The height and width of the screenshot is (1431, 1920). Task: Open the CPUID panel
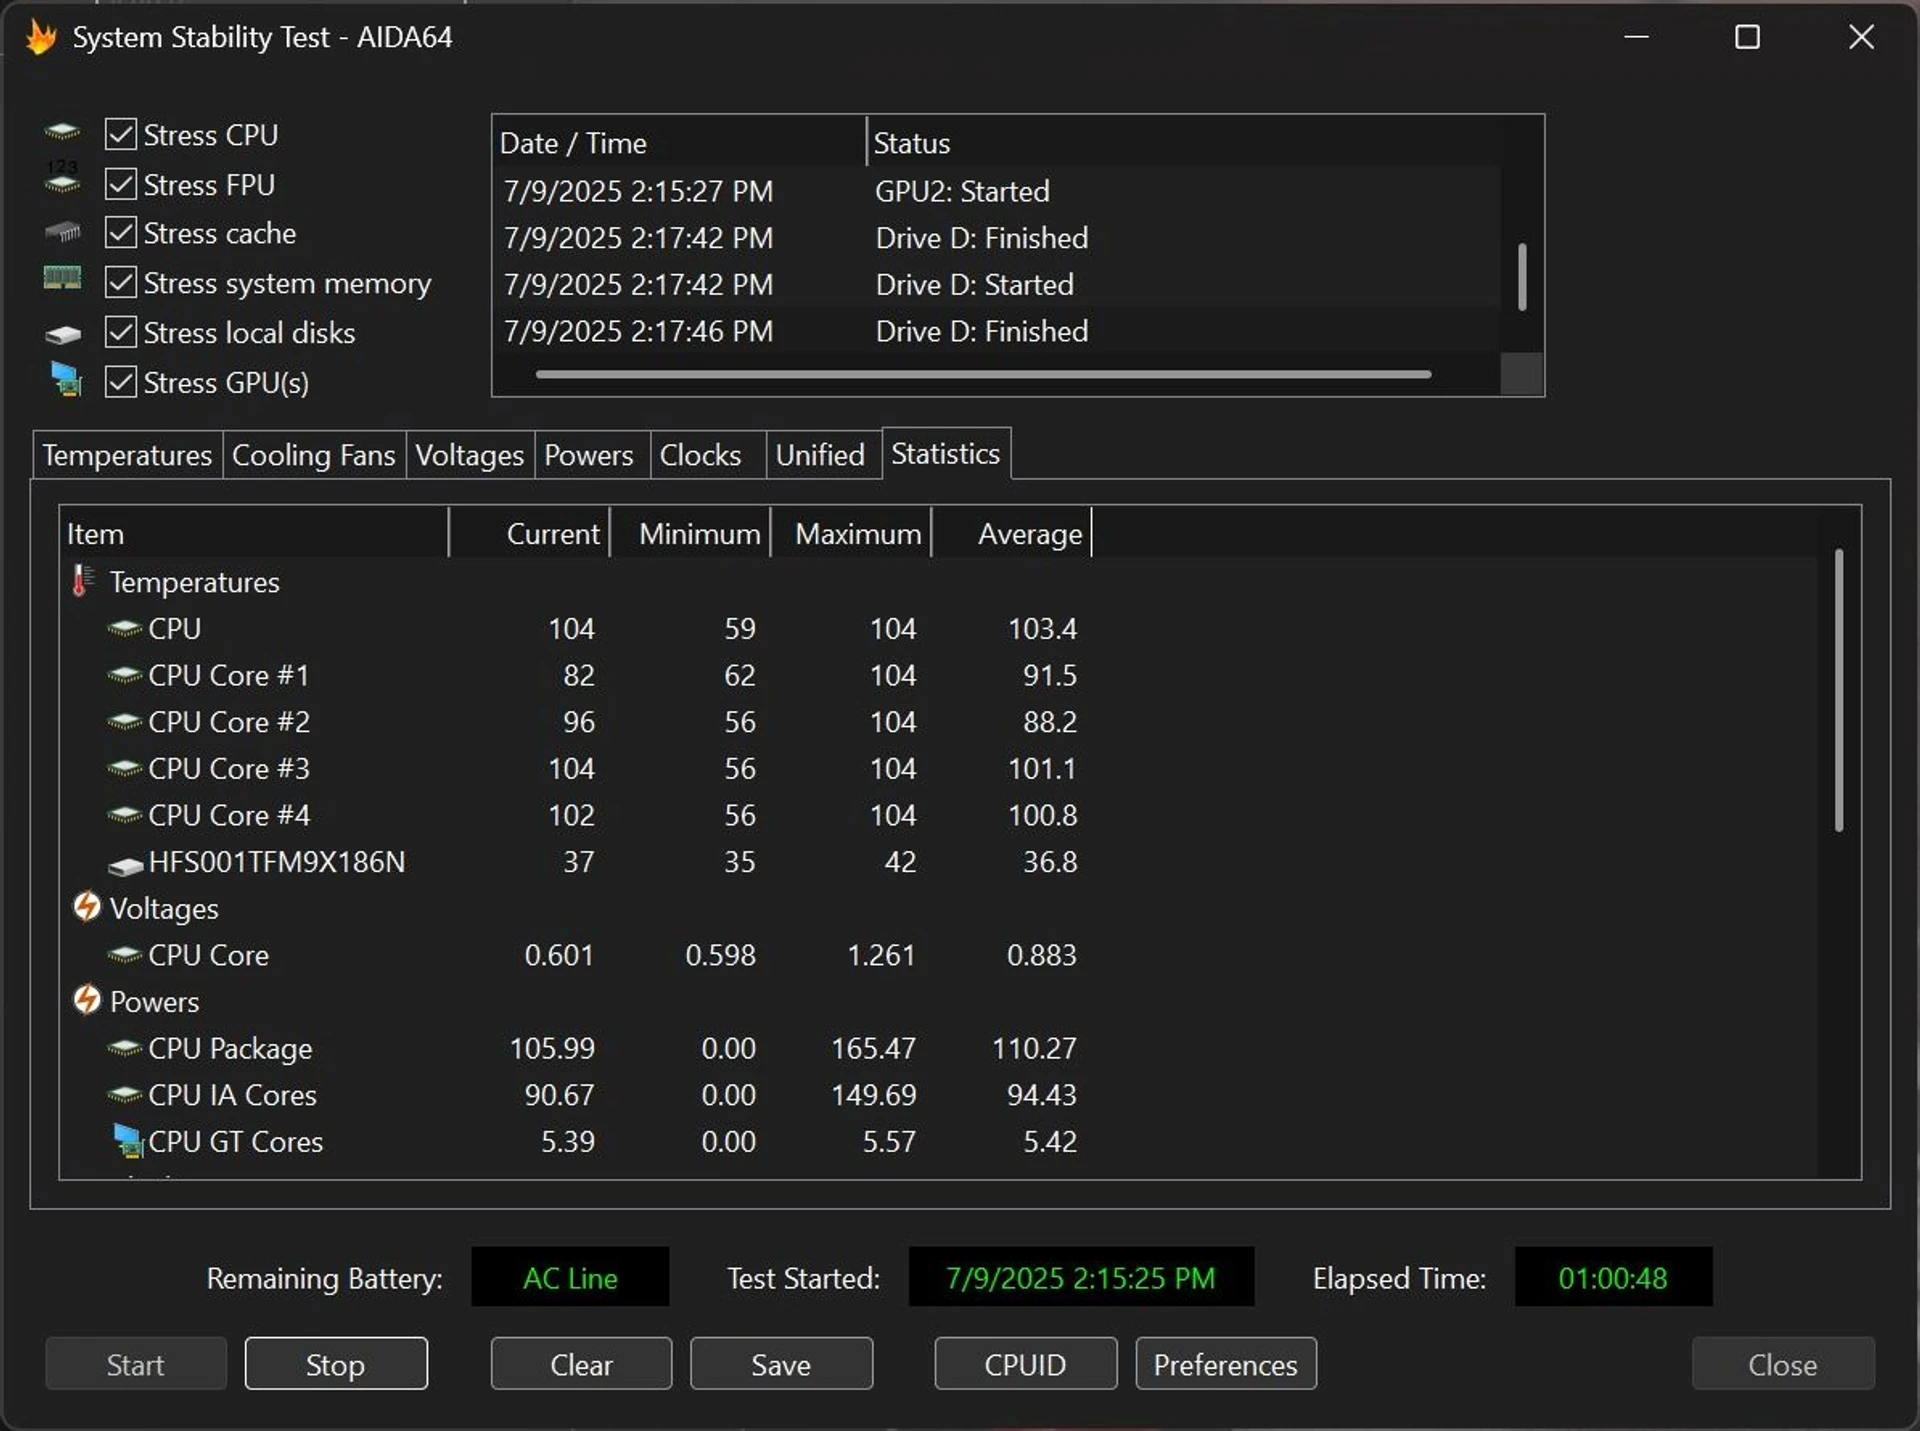1026,1364
